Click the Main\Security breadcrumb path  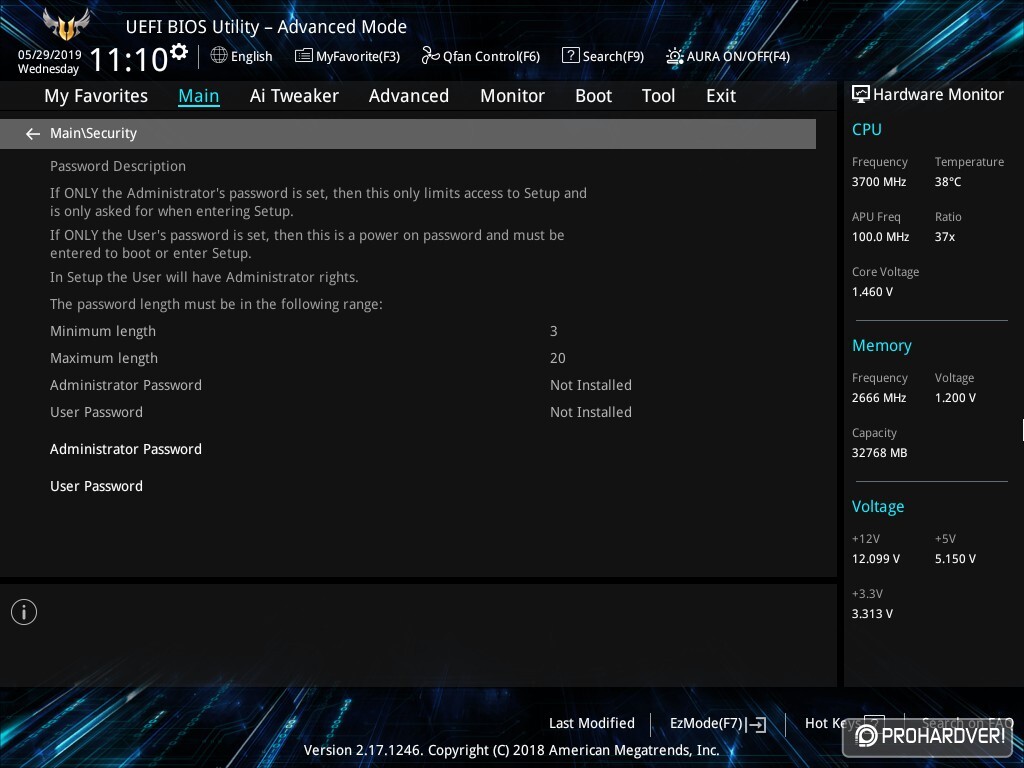coord(93,133)
